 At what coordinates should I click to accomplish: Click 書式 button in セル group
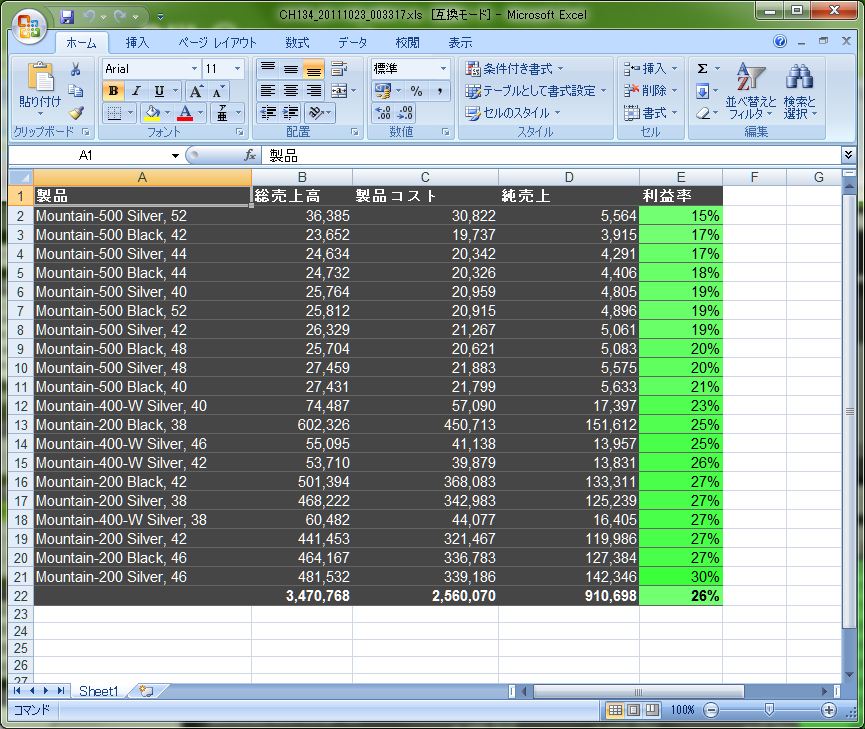point(650,113)
